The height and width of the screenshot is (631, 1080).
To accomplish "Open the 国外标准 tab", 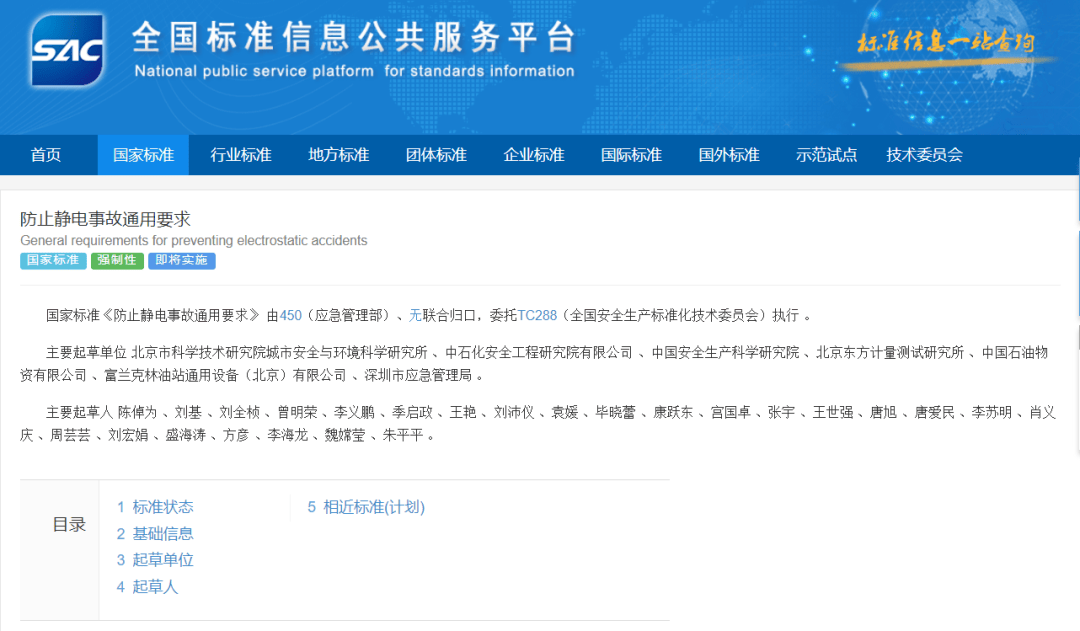I will (729, 155).
